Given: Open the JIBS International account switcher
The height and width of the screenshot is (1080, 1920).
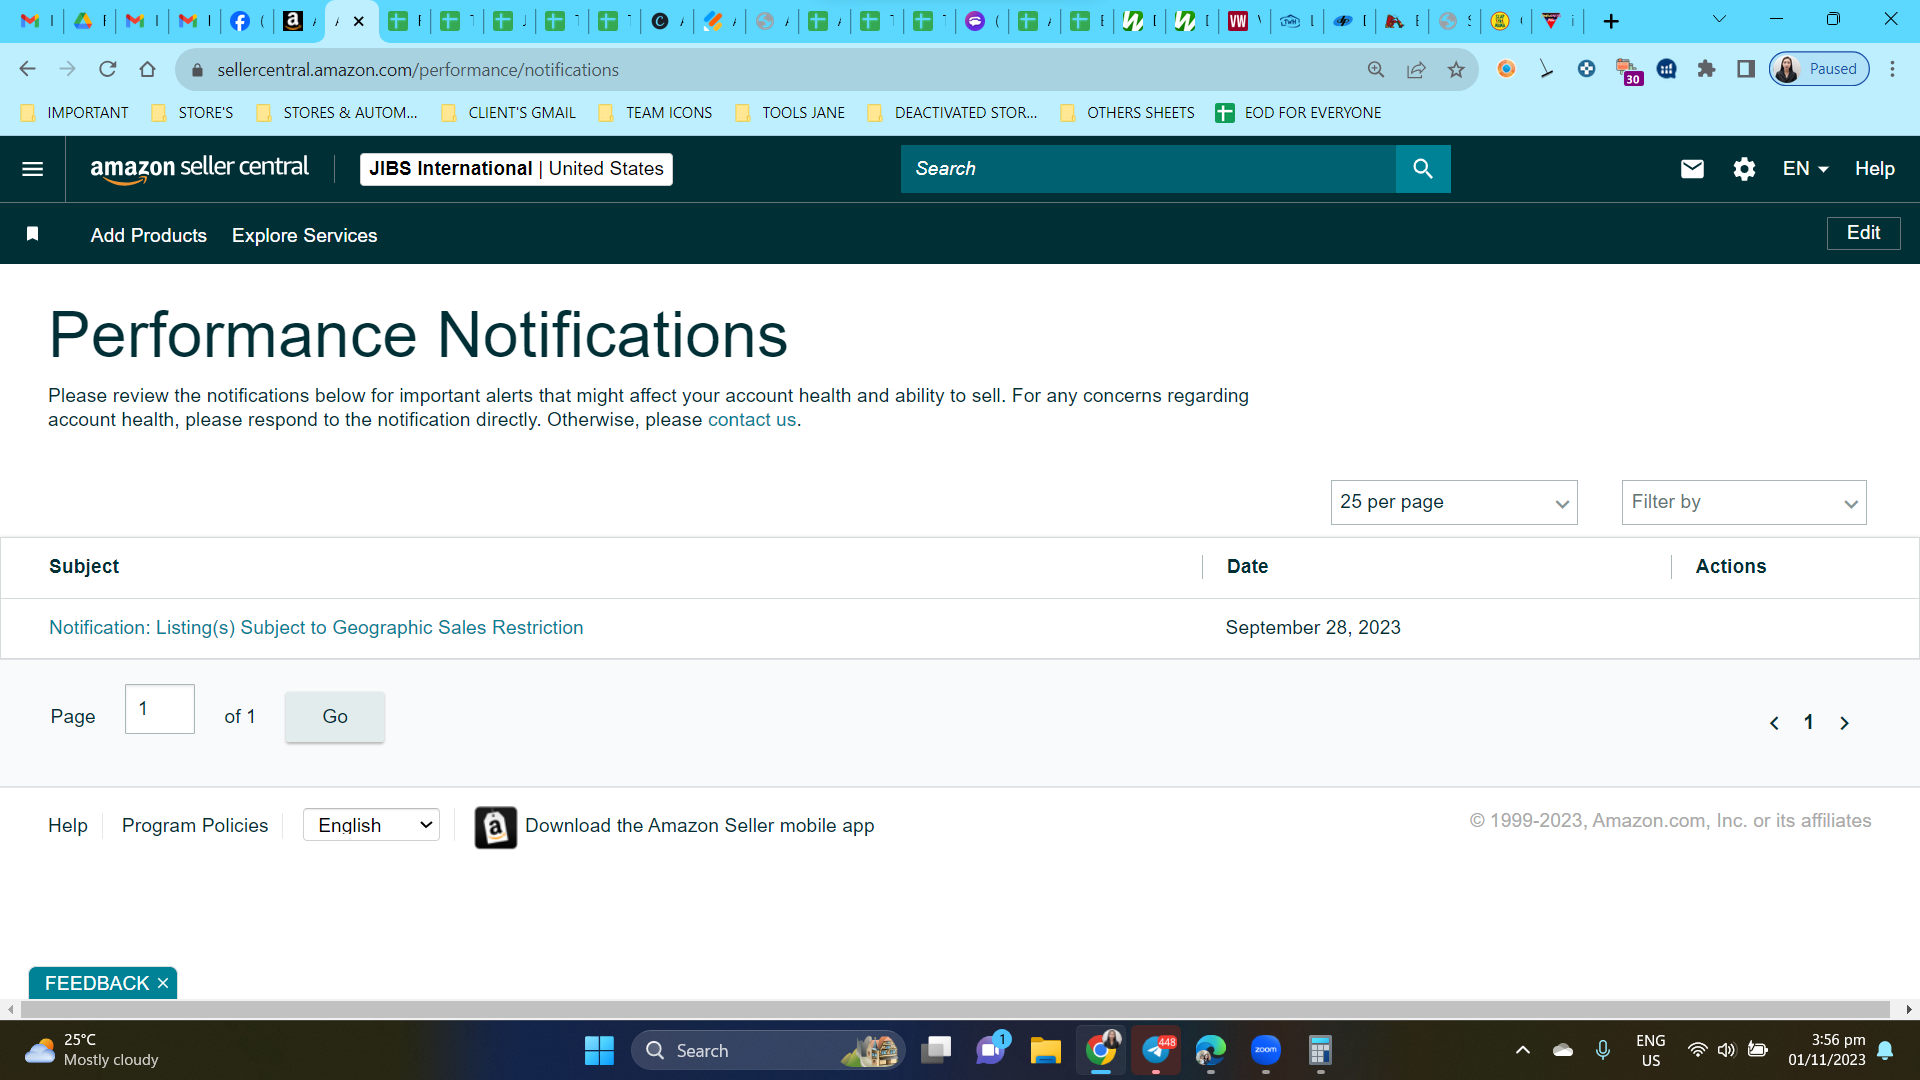Looking at the screenshot, I should click(516, 169).
